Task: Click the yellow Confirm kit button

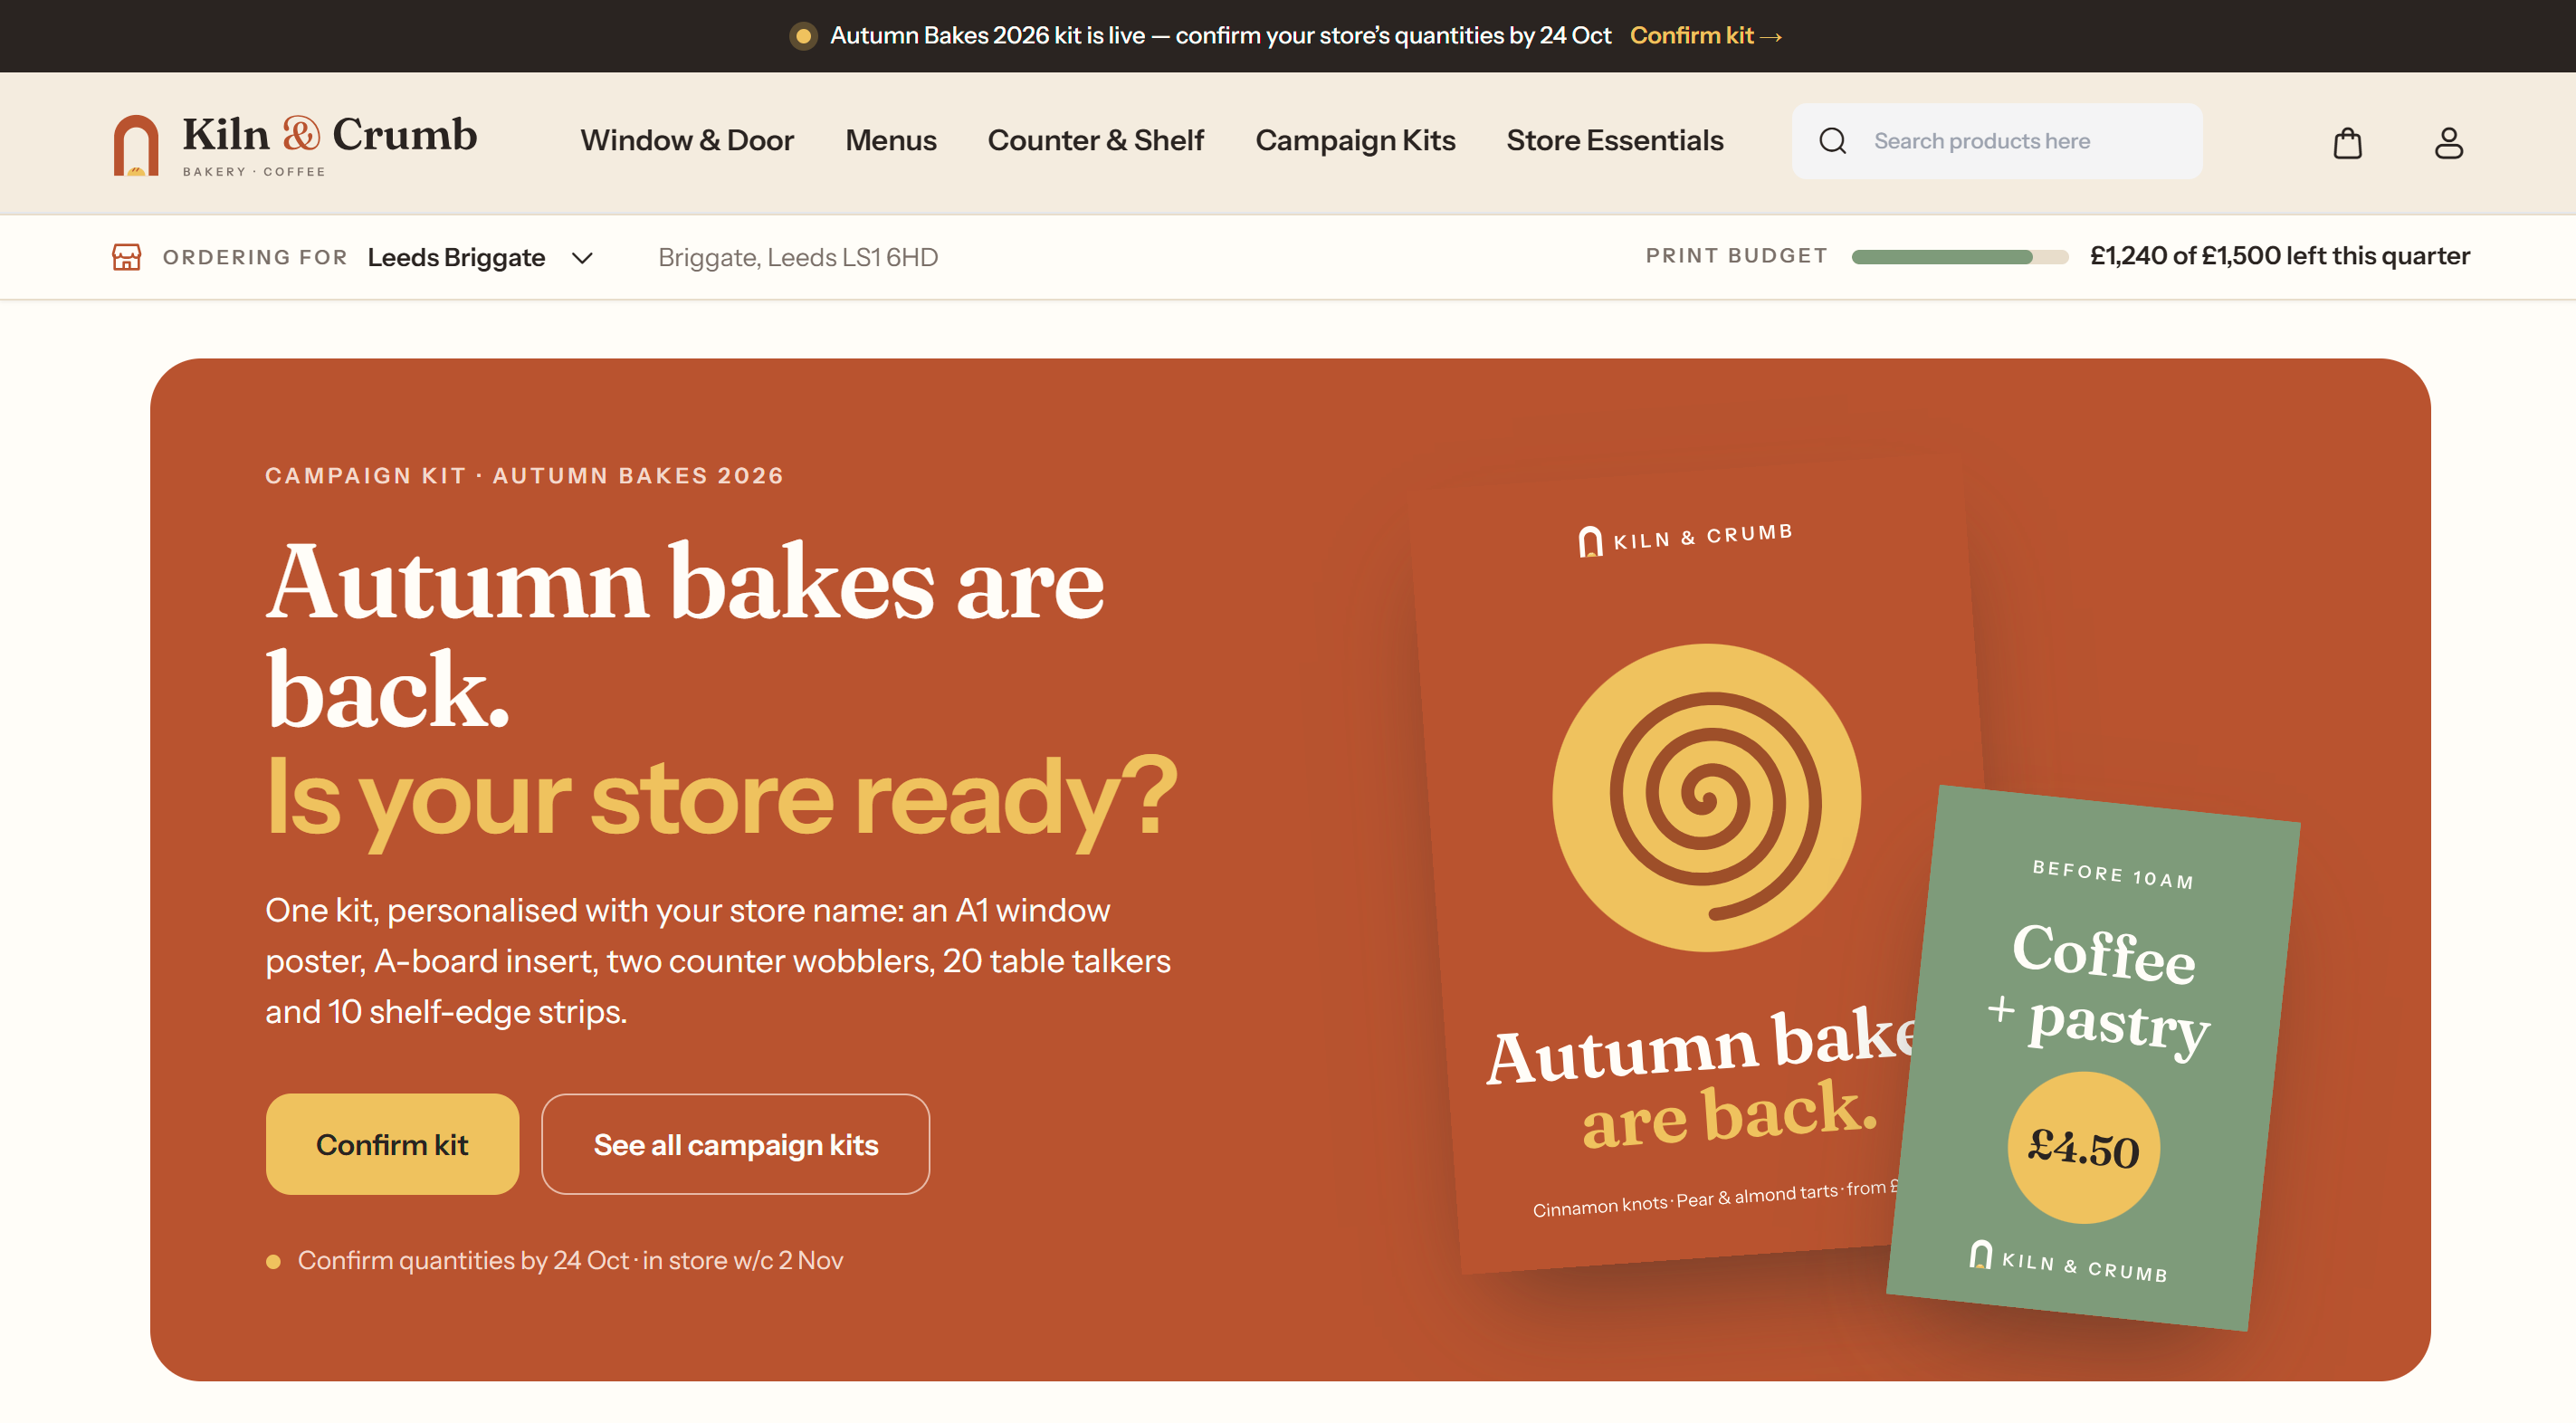Action: click(x=392, y=1144)
